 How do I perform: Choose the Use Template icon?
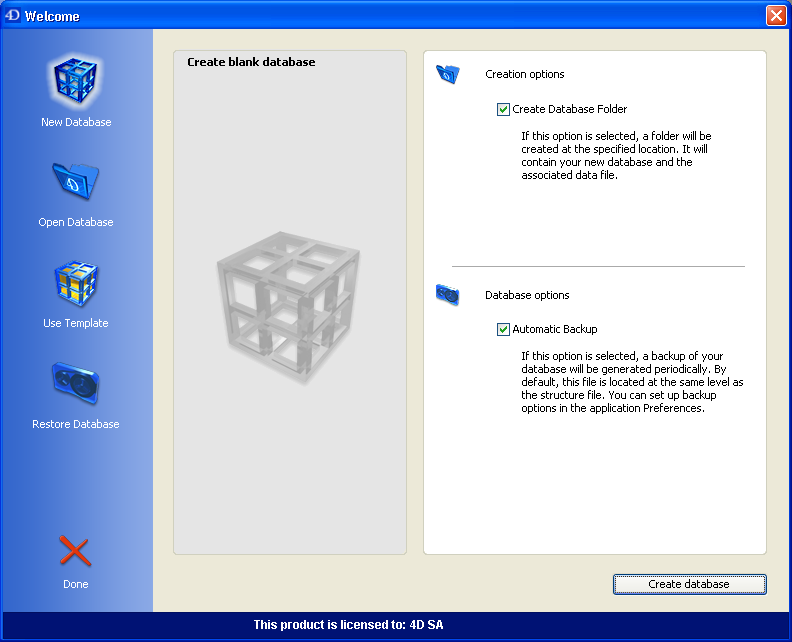click(x=76, y=284)
